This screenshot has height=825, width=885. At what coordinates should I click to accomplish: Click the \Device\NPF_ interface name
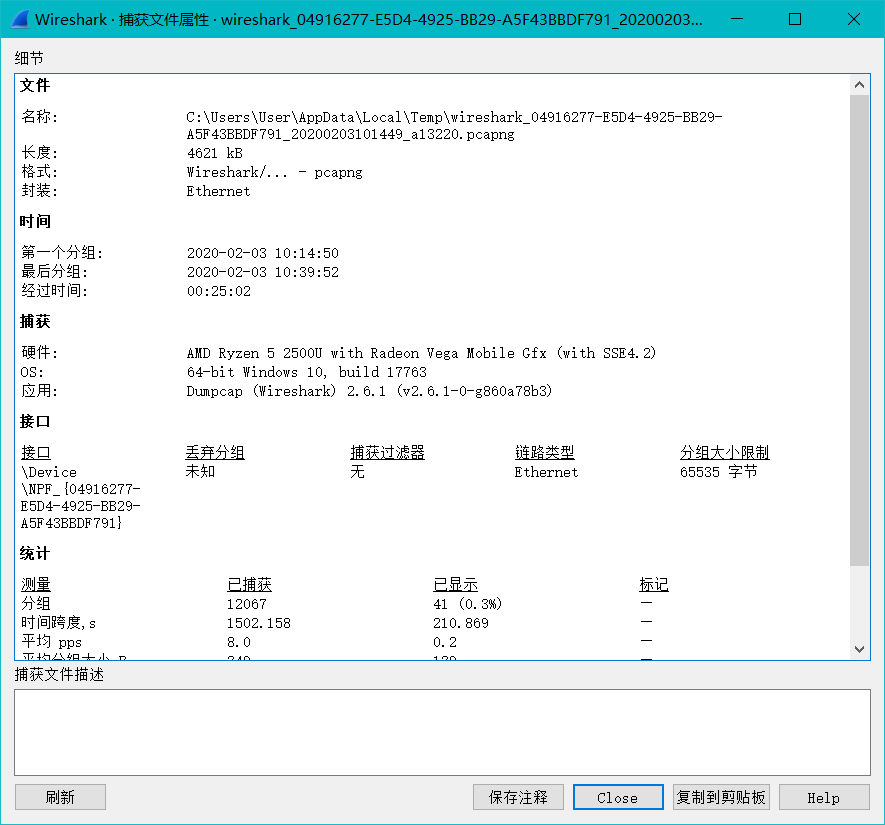pyautogui.click(x=81, y=498)
